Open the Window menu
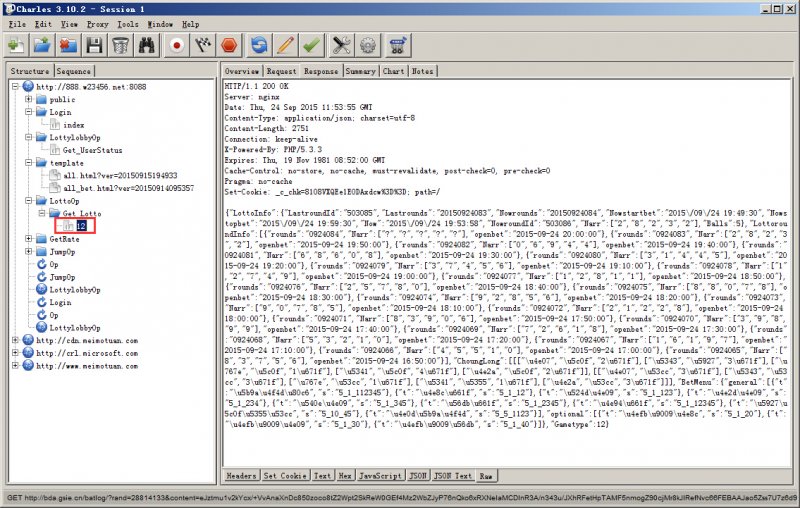The height and width of the screenshot is (508, 800). 160,24
